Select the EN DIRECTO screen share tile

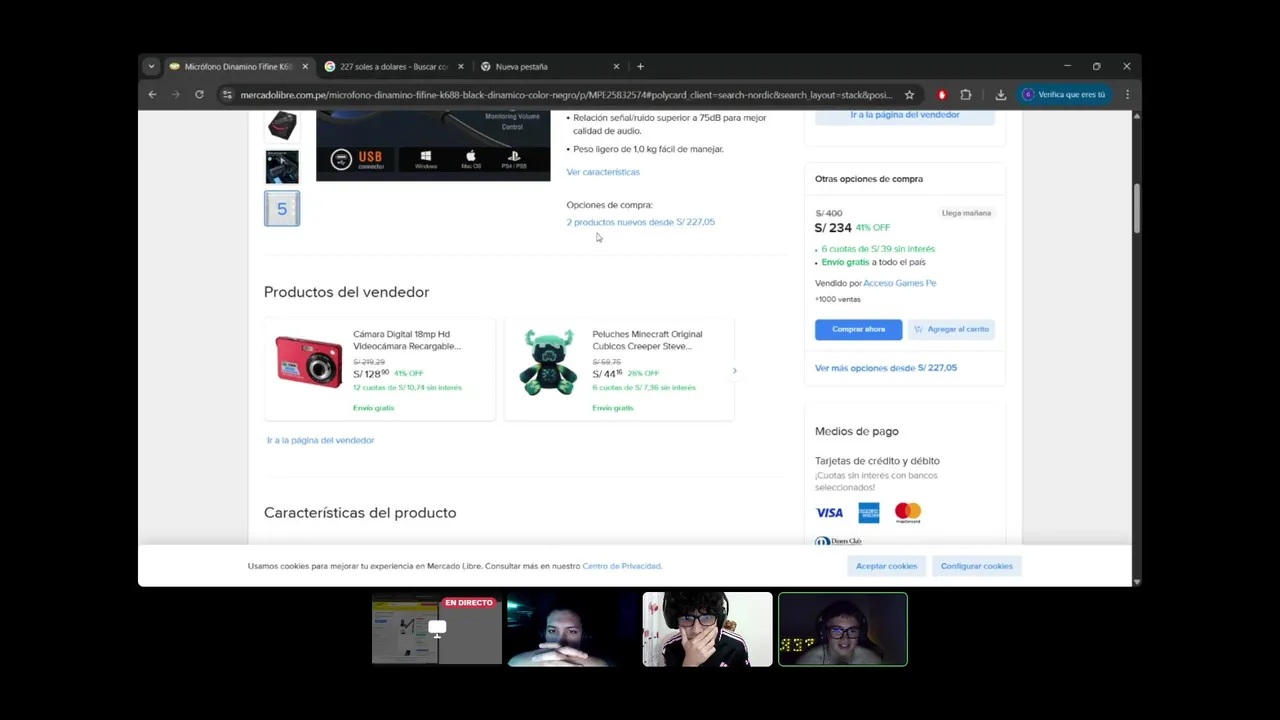pyautogui.click(x=437, y=629)
